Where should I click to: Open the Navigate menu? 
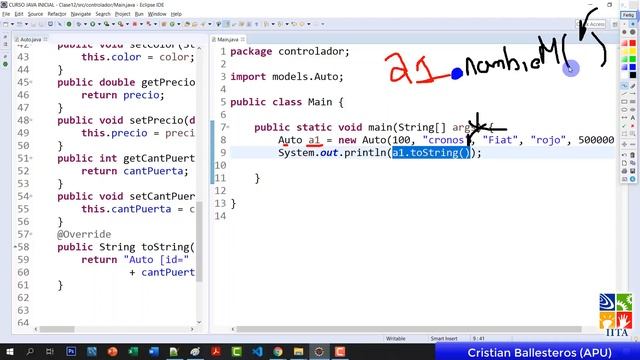81,14
